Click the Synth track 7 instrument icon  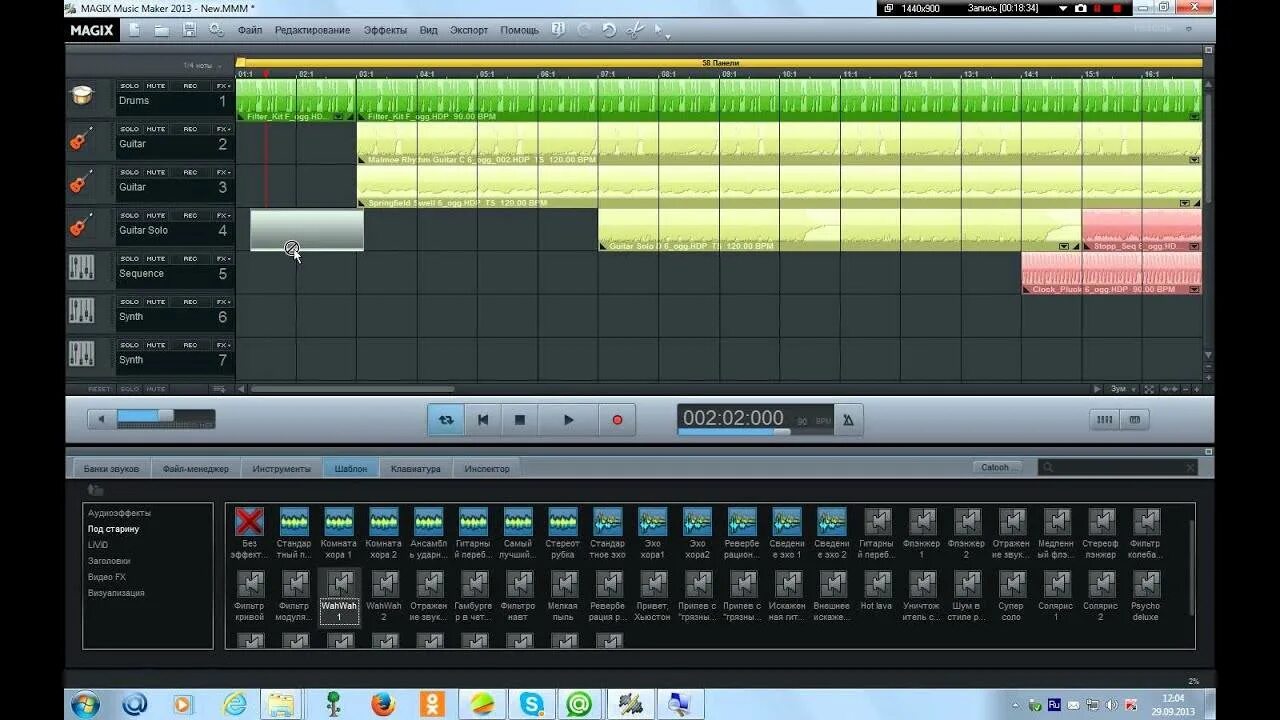point(81,355)
